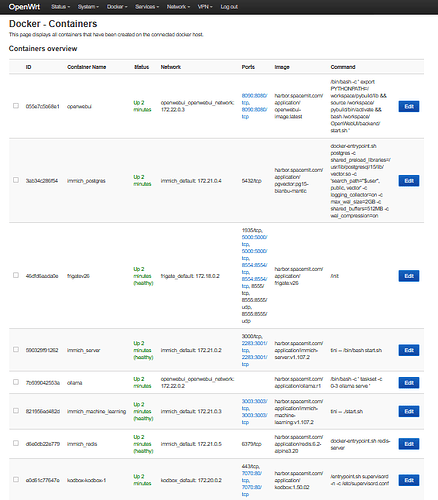Open machine learning port link 3003:3003/tcp

[254, 405]
